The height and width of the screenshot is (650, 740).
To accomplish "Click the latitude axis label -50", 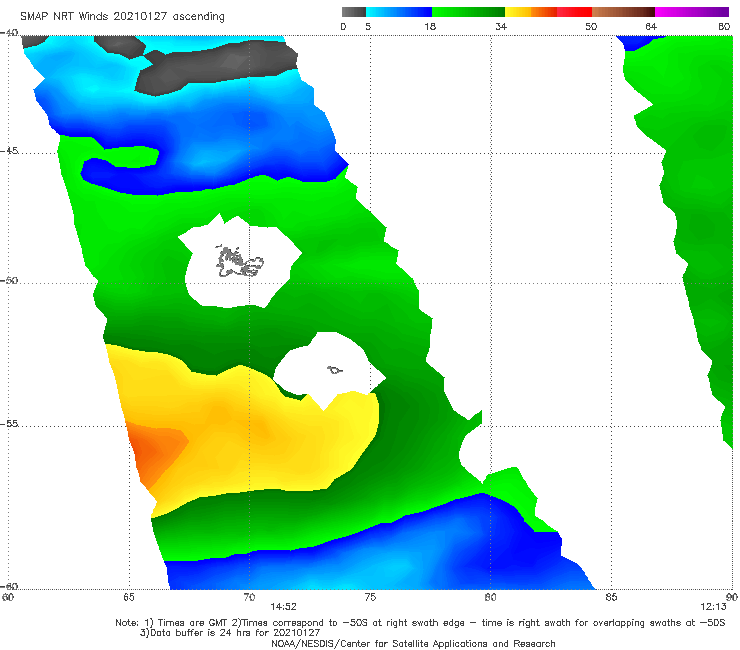I will (9, 280).
